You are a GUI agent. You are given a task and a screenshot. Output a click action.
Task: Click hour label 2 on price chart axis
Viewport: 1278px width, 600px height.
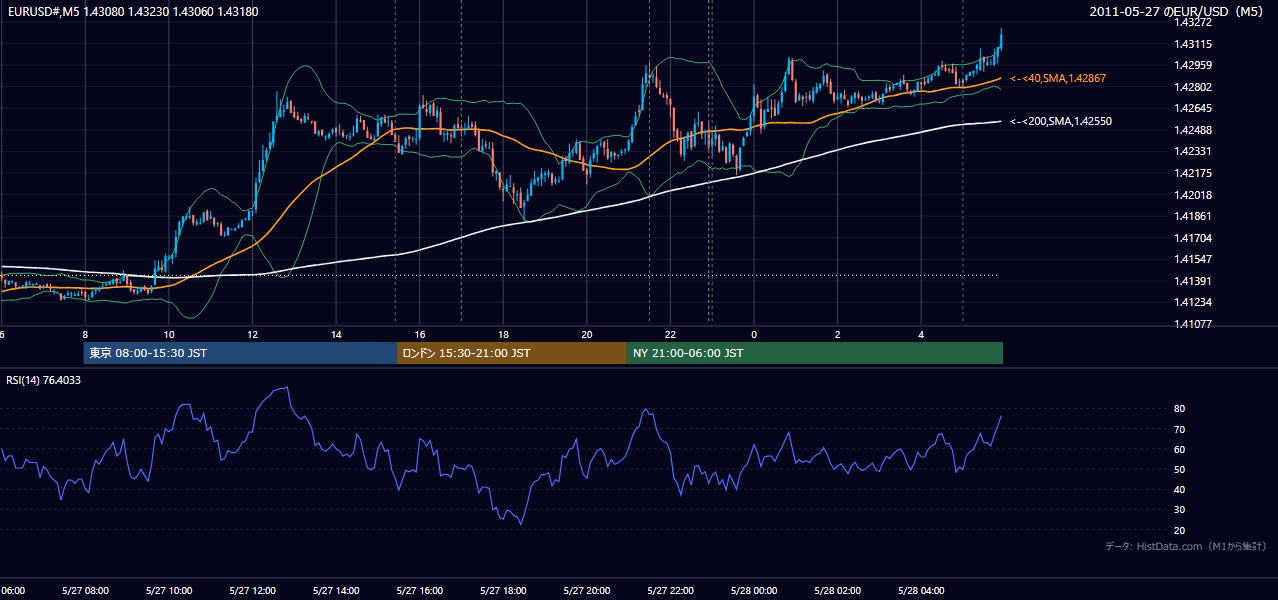click(838, 334)
